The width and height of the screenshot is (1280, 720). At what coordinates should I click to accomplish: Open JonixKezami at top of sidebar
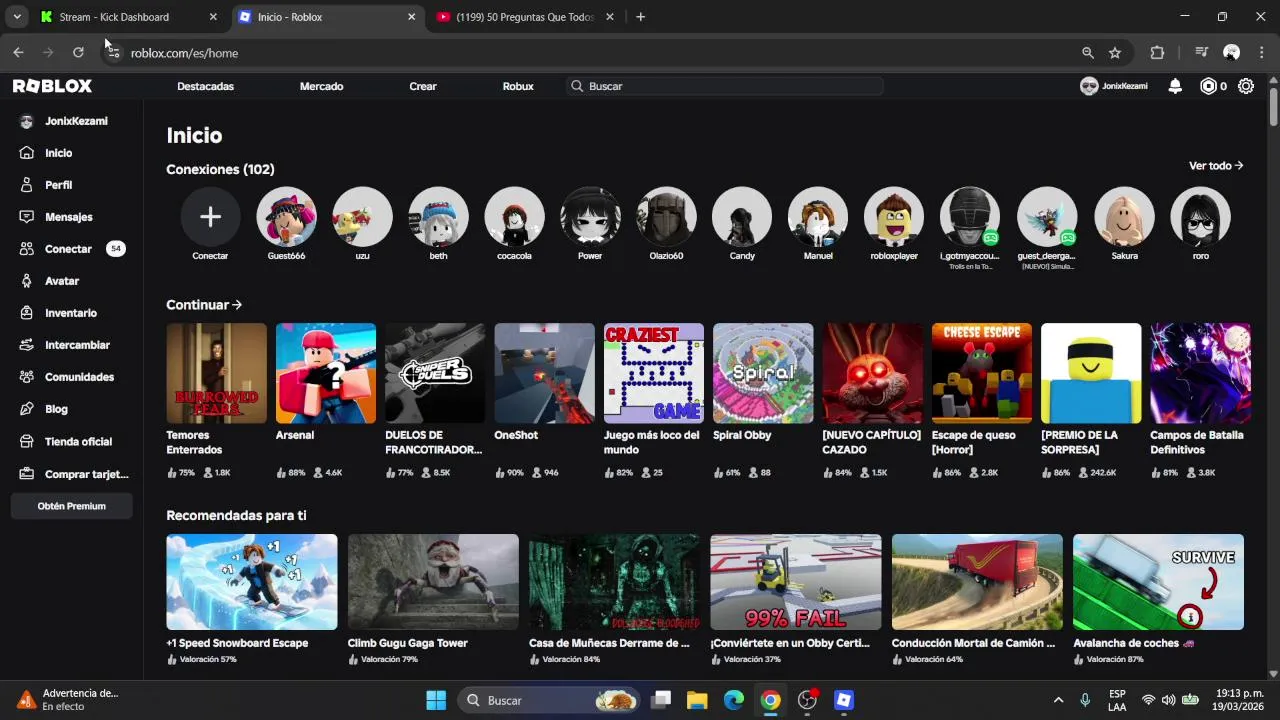tap(65, 121)
